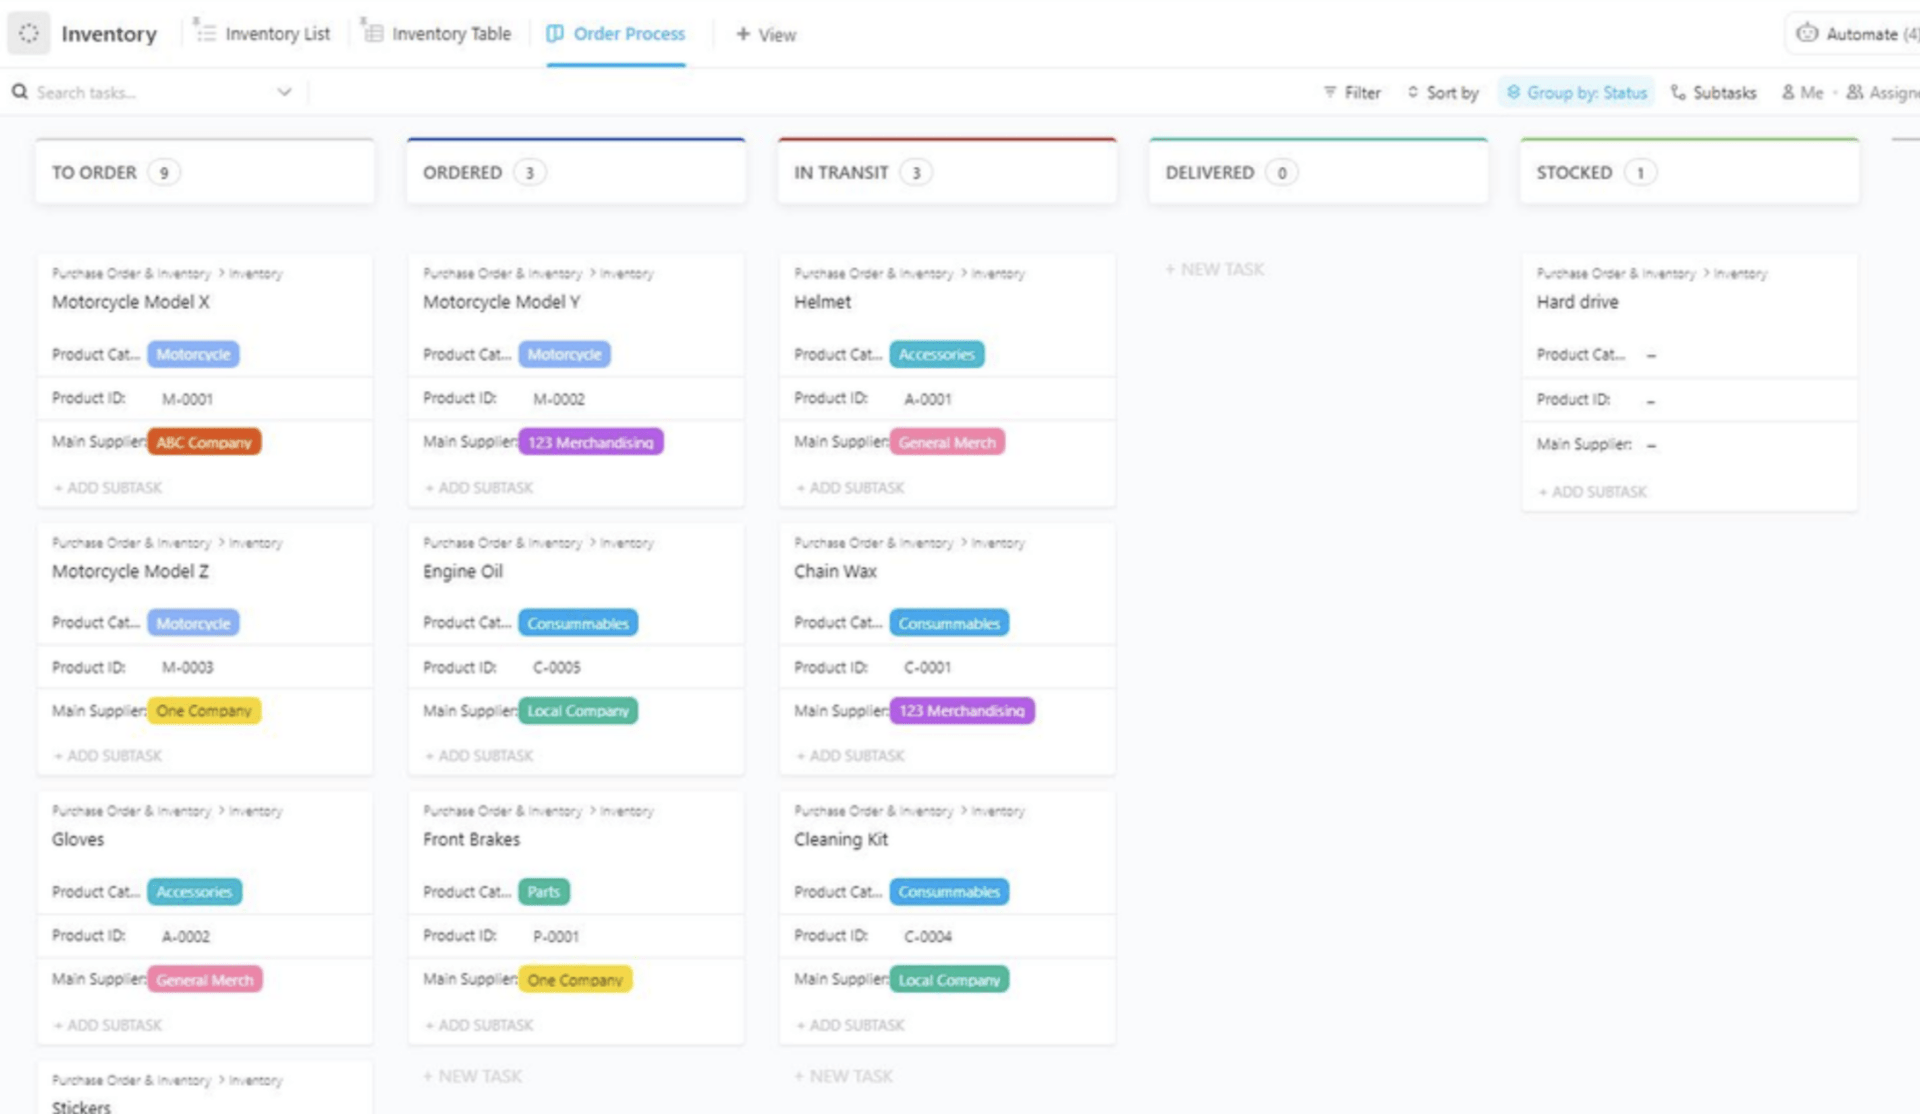The width and height of the screenshot is (1920, 1114).
Task: Click the Sort by icon
Action: (1412, 92)
